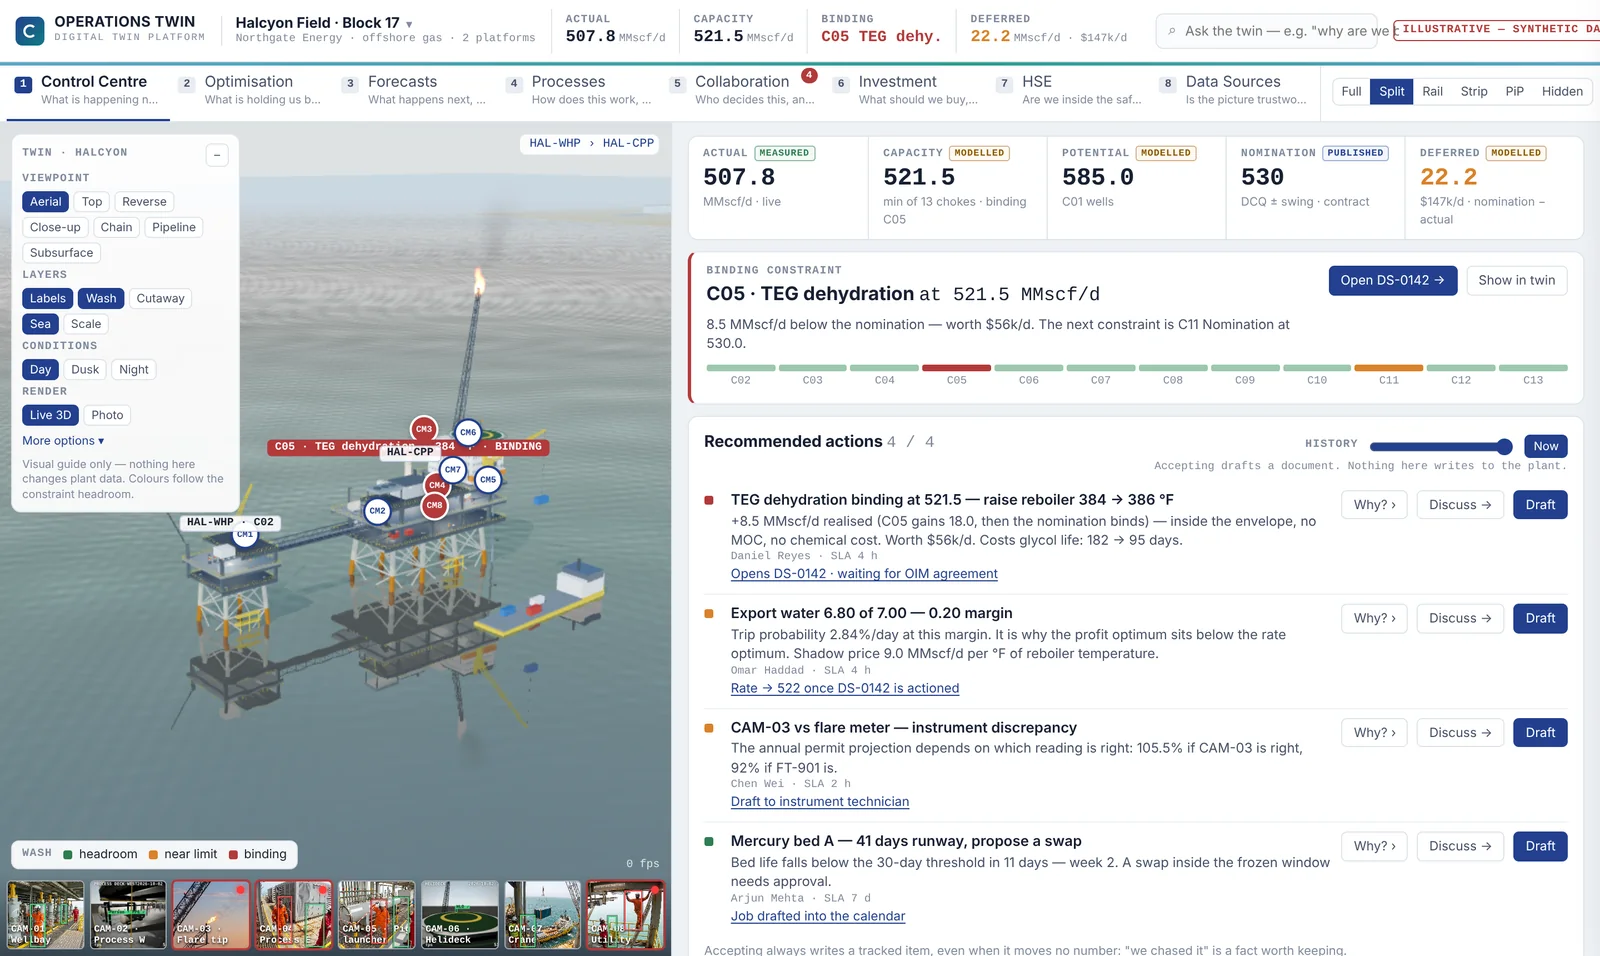Screen dimensions: 1600x956
Task: Click Open DS-0142 button
Action: [1392, 280]
